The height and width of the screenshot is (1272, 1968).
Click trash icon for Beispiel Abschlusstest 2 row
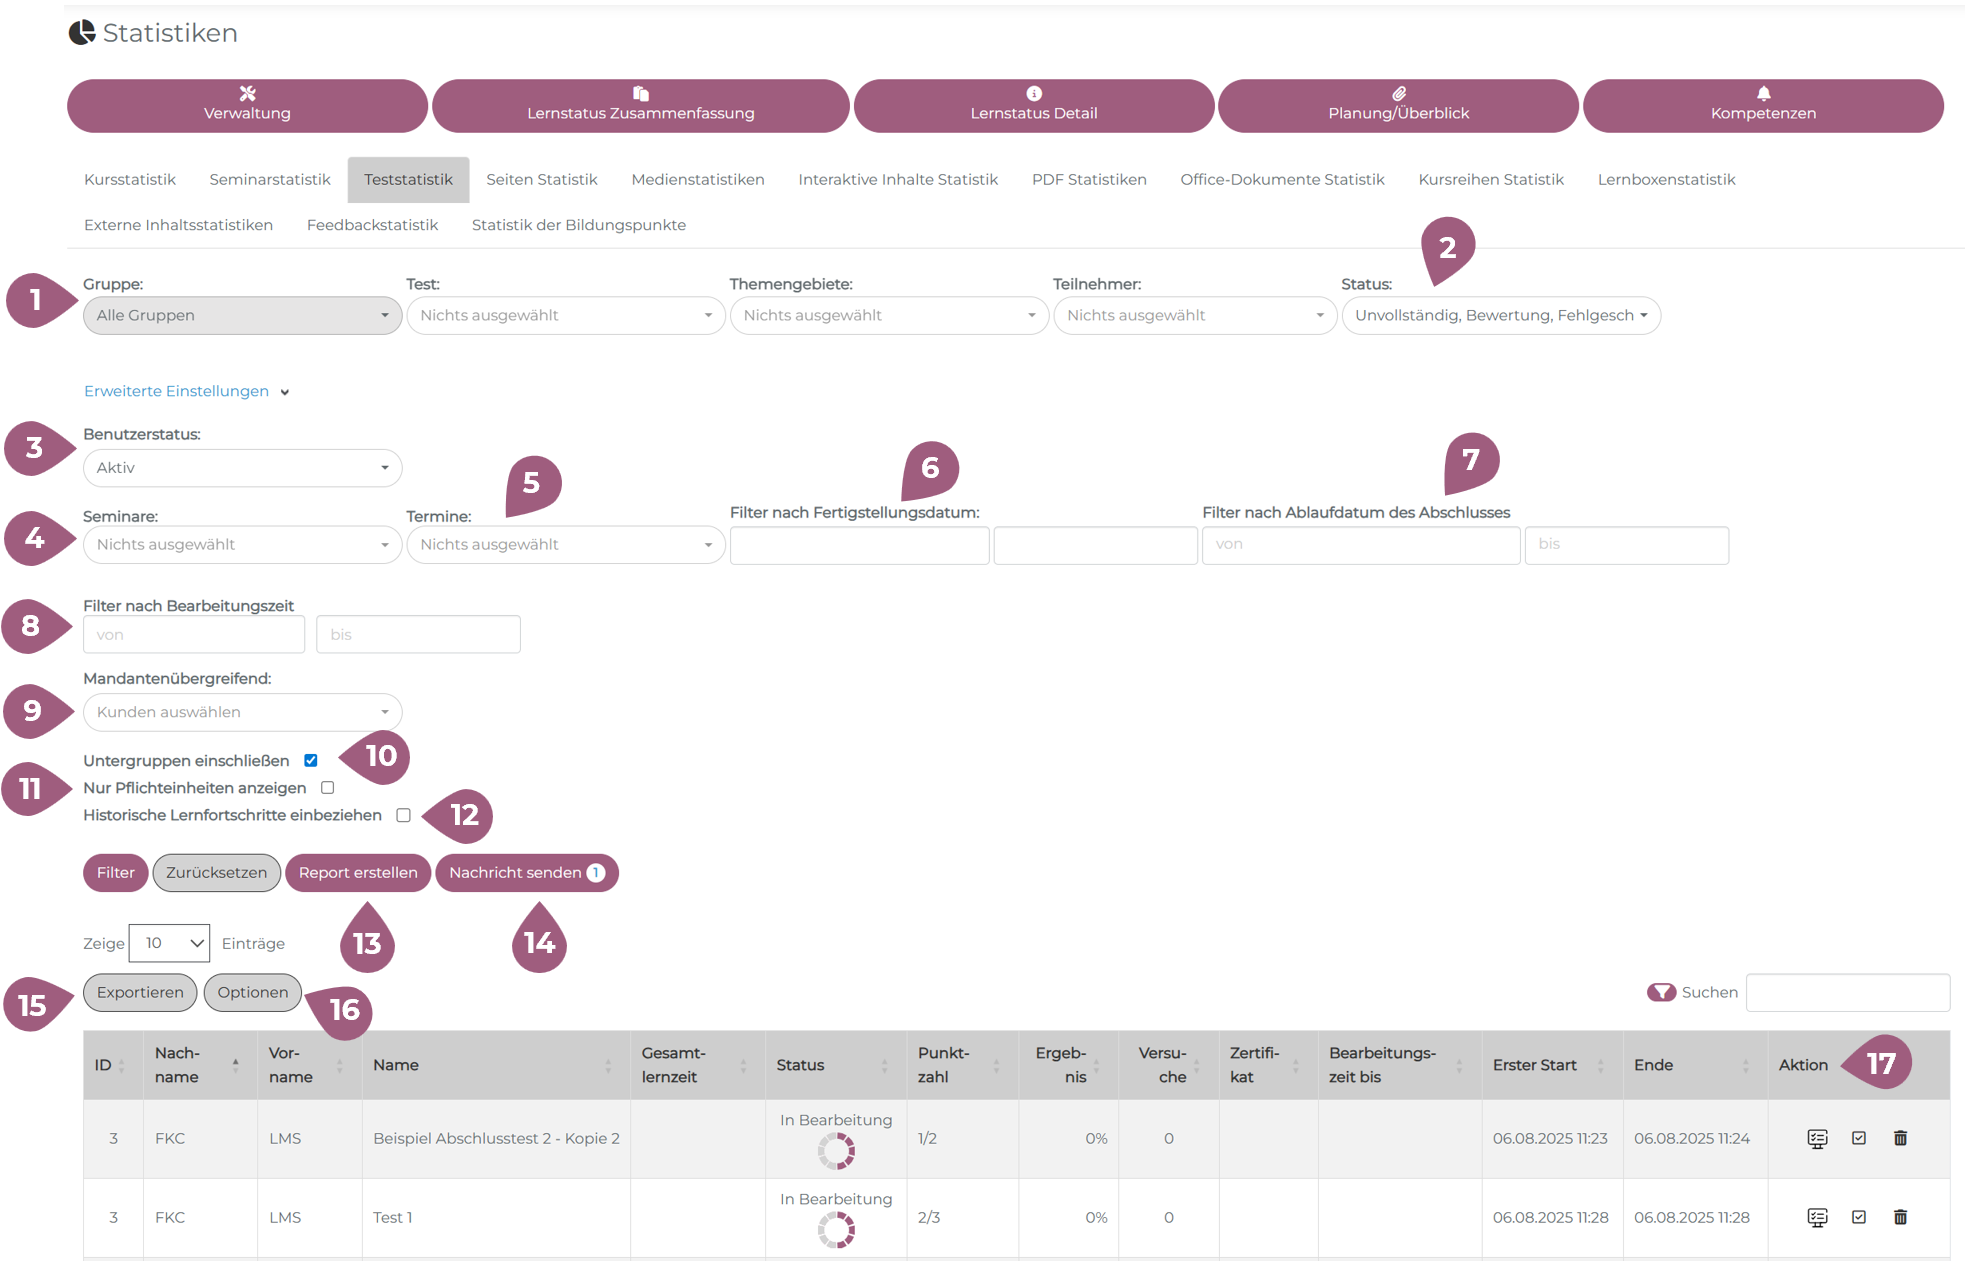click(1900, 1138)
